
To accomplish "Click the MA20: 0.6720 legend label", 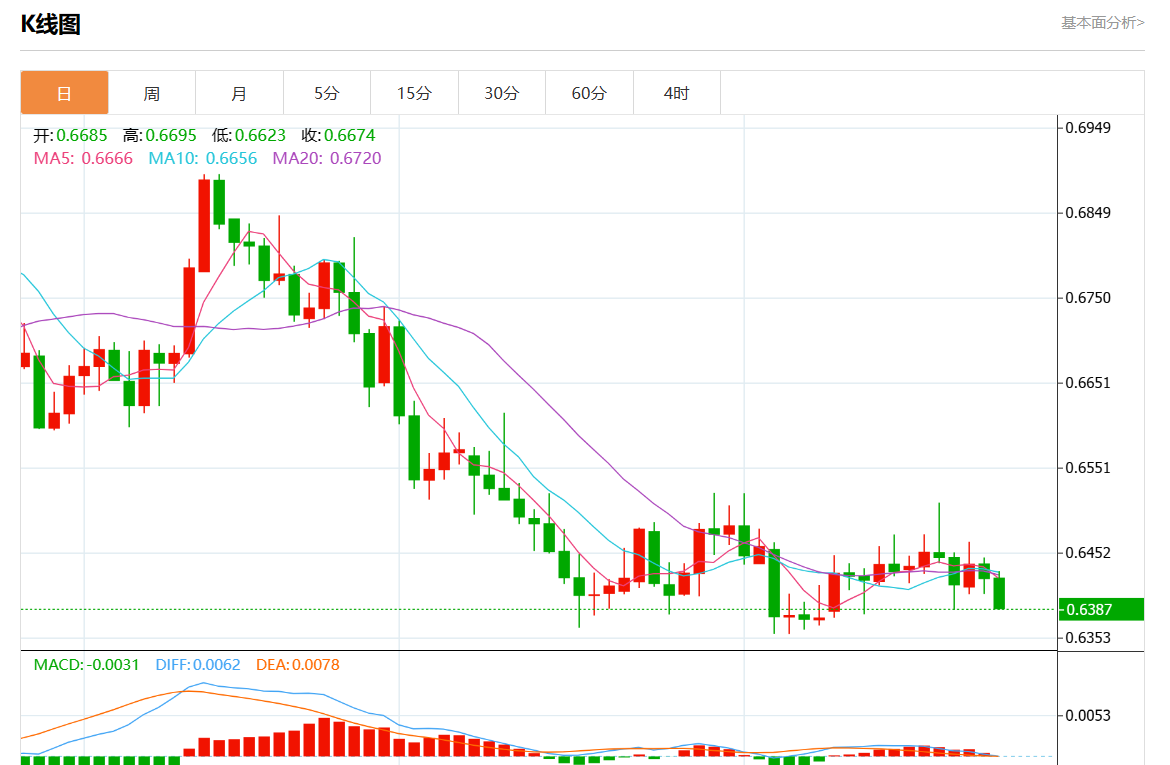I will (x=327, y=158).
